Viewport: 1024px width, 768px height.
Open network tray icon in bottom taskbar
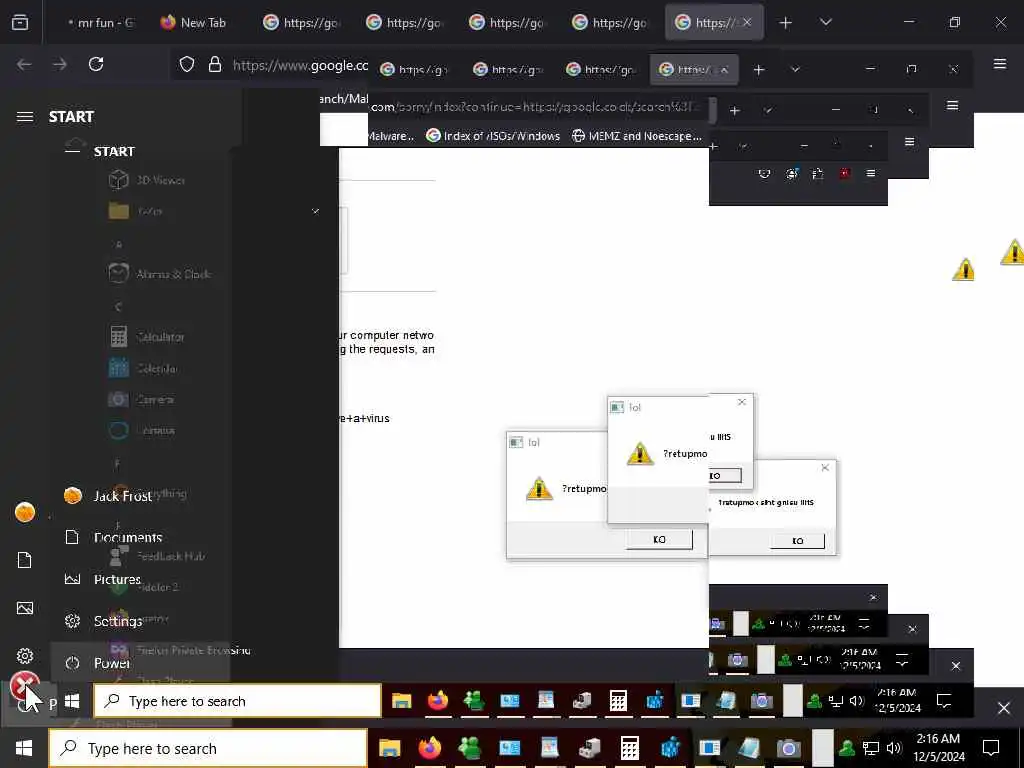click(x=871, y=748)
